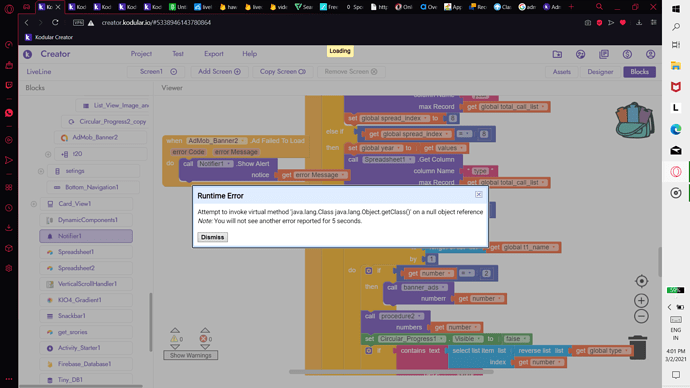690x388 pixels.
Task: Open Microsoft Edge from taskbar
Action: coord(676,129)
